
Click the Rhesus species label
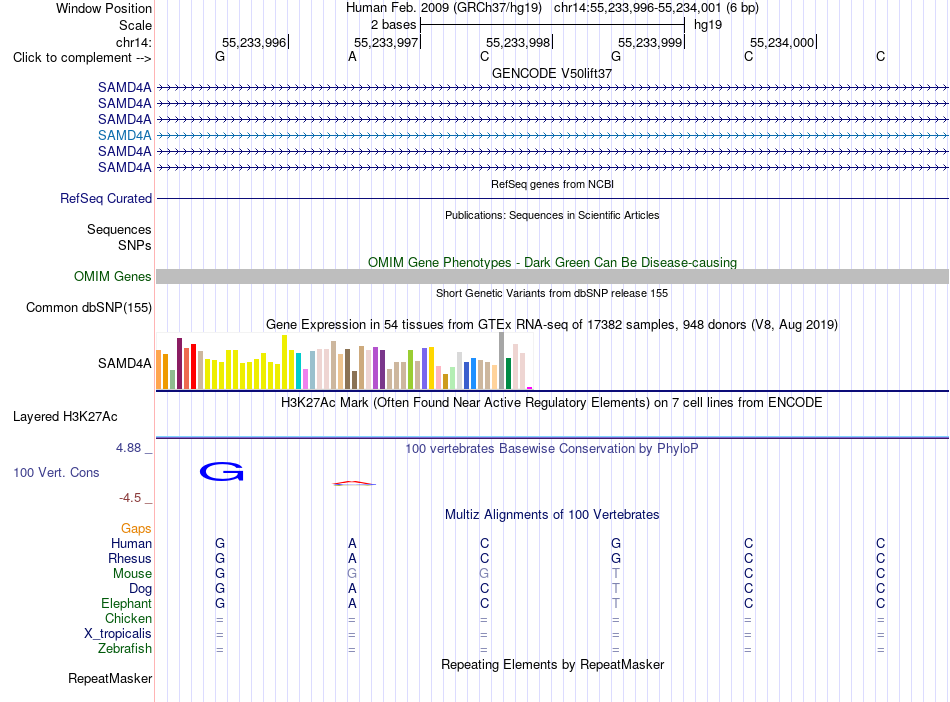point(130,558)
